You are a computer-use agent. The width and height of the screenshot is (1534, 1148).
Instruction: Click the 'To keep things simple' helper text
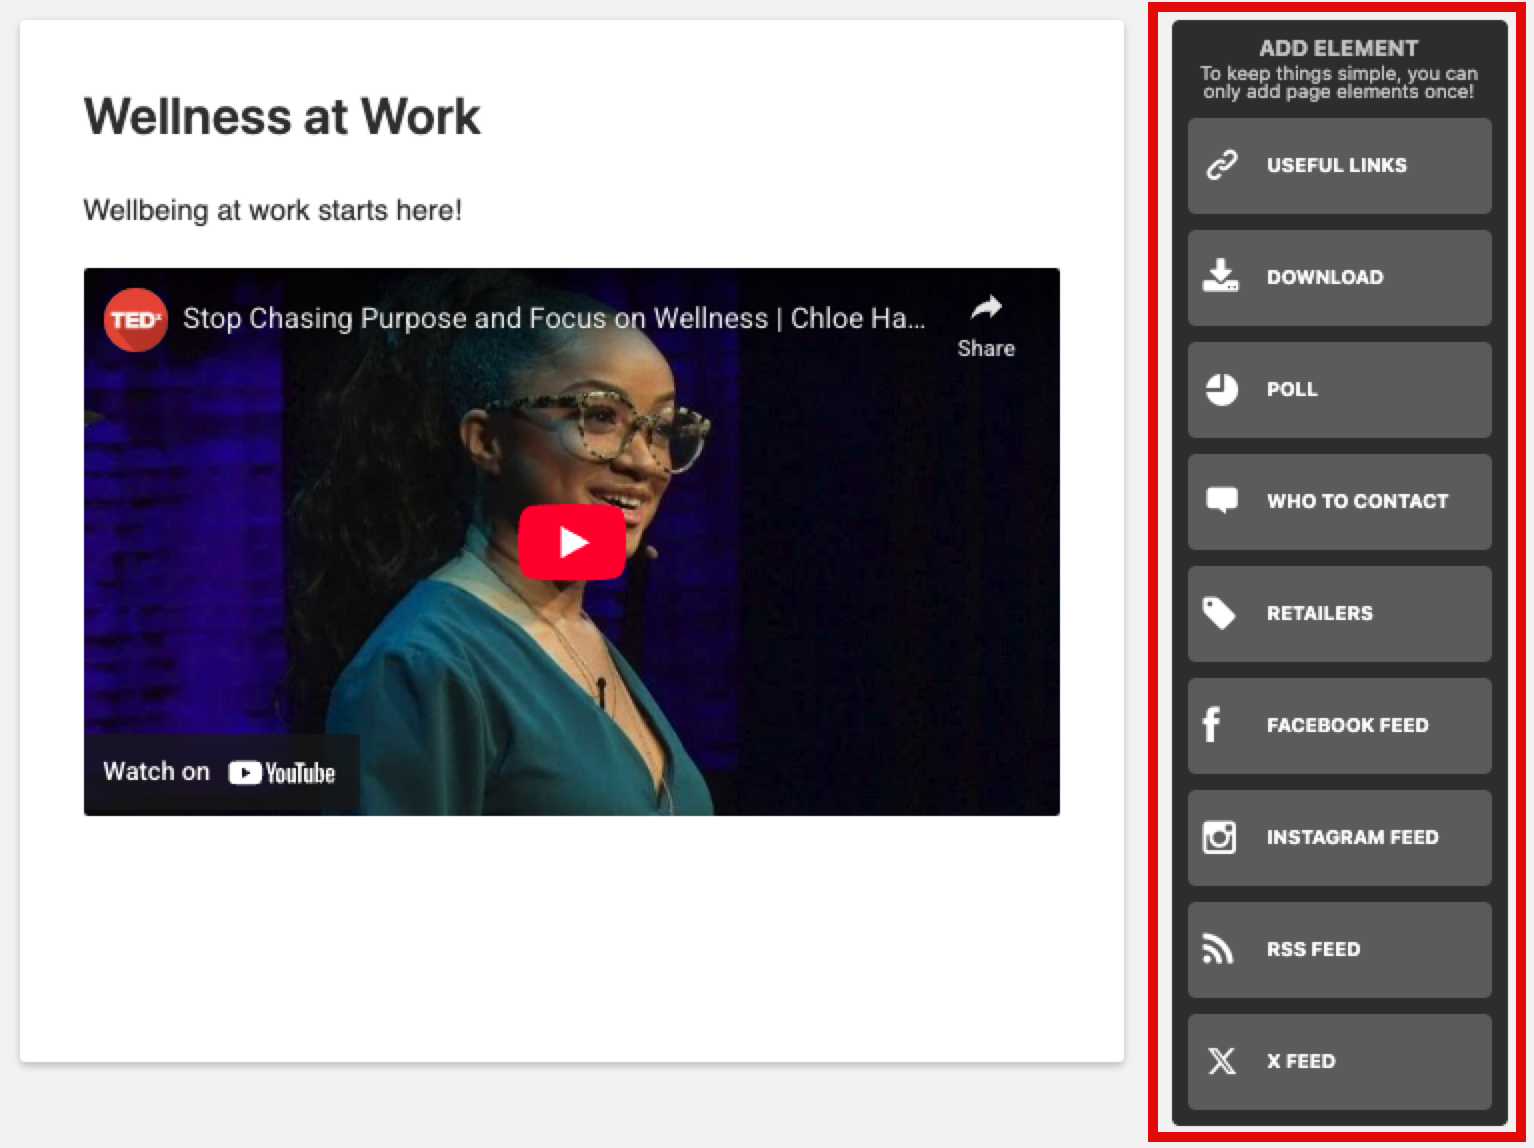1338,83
